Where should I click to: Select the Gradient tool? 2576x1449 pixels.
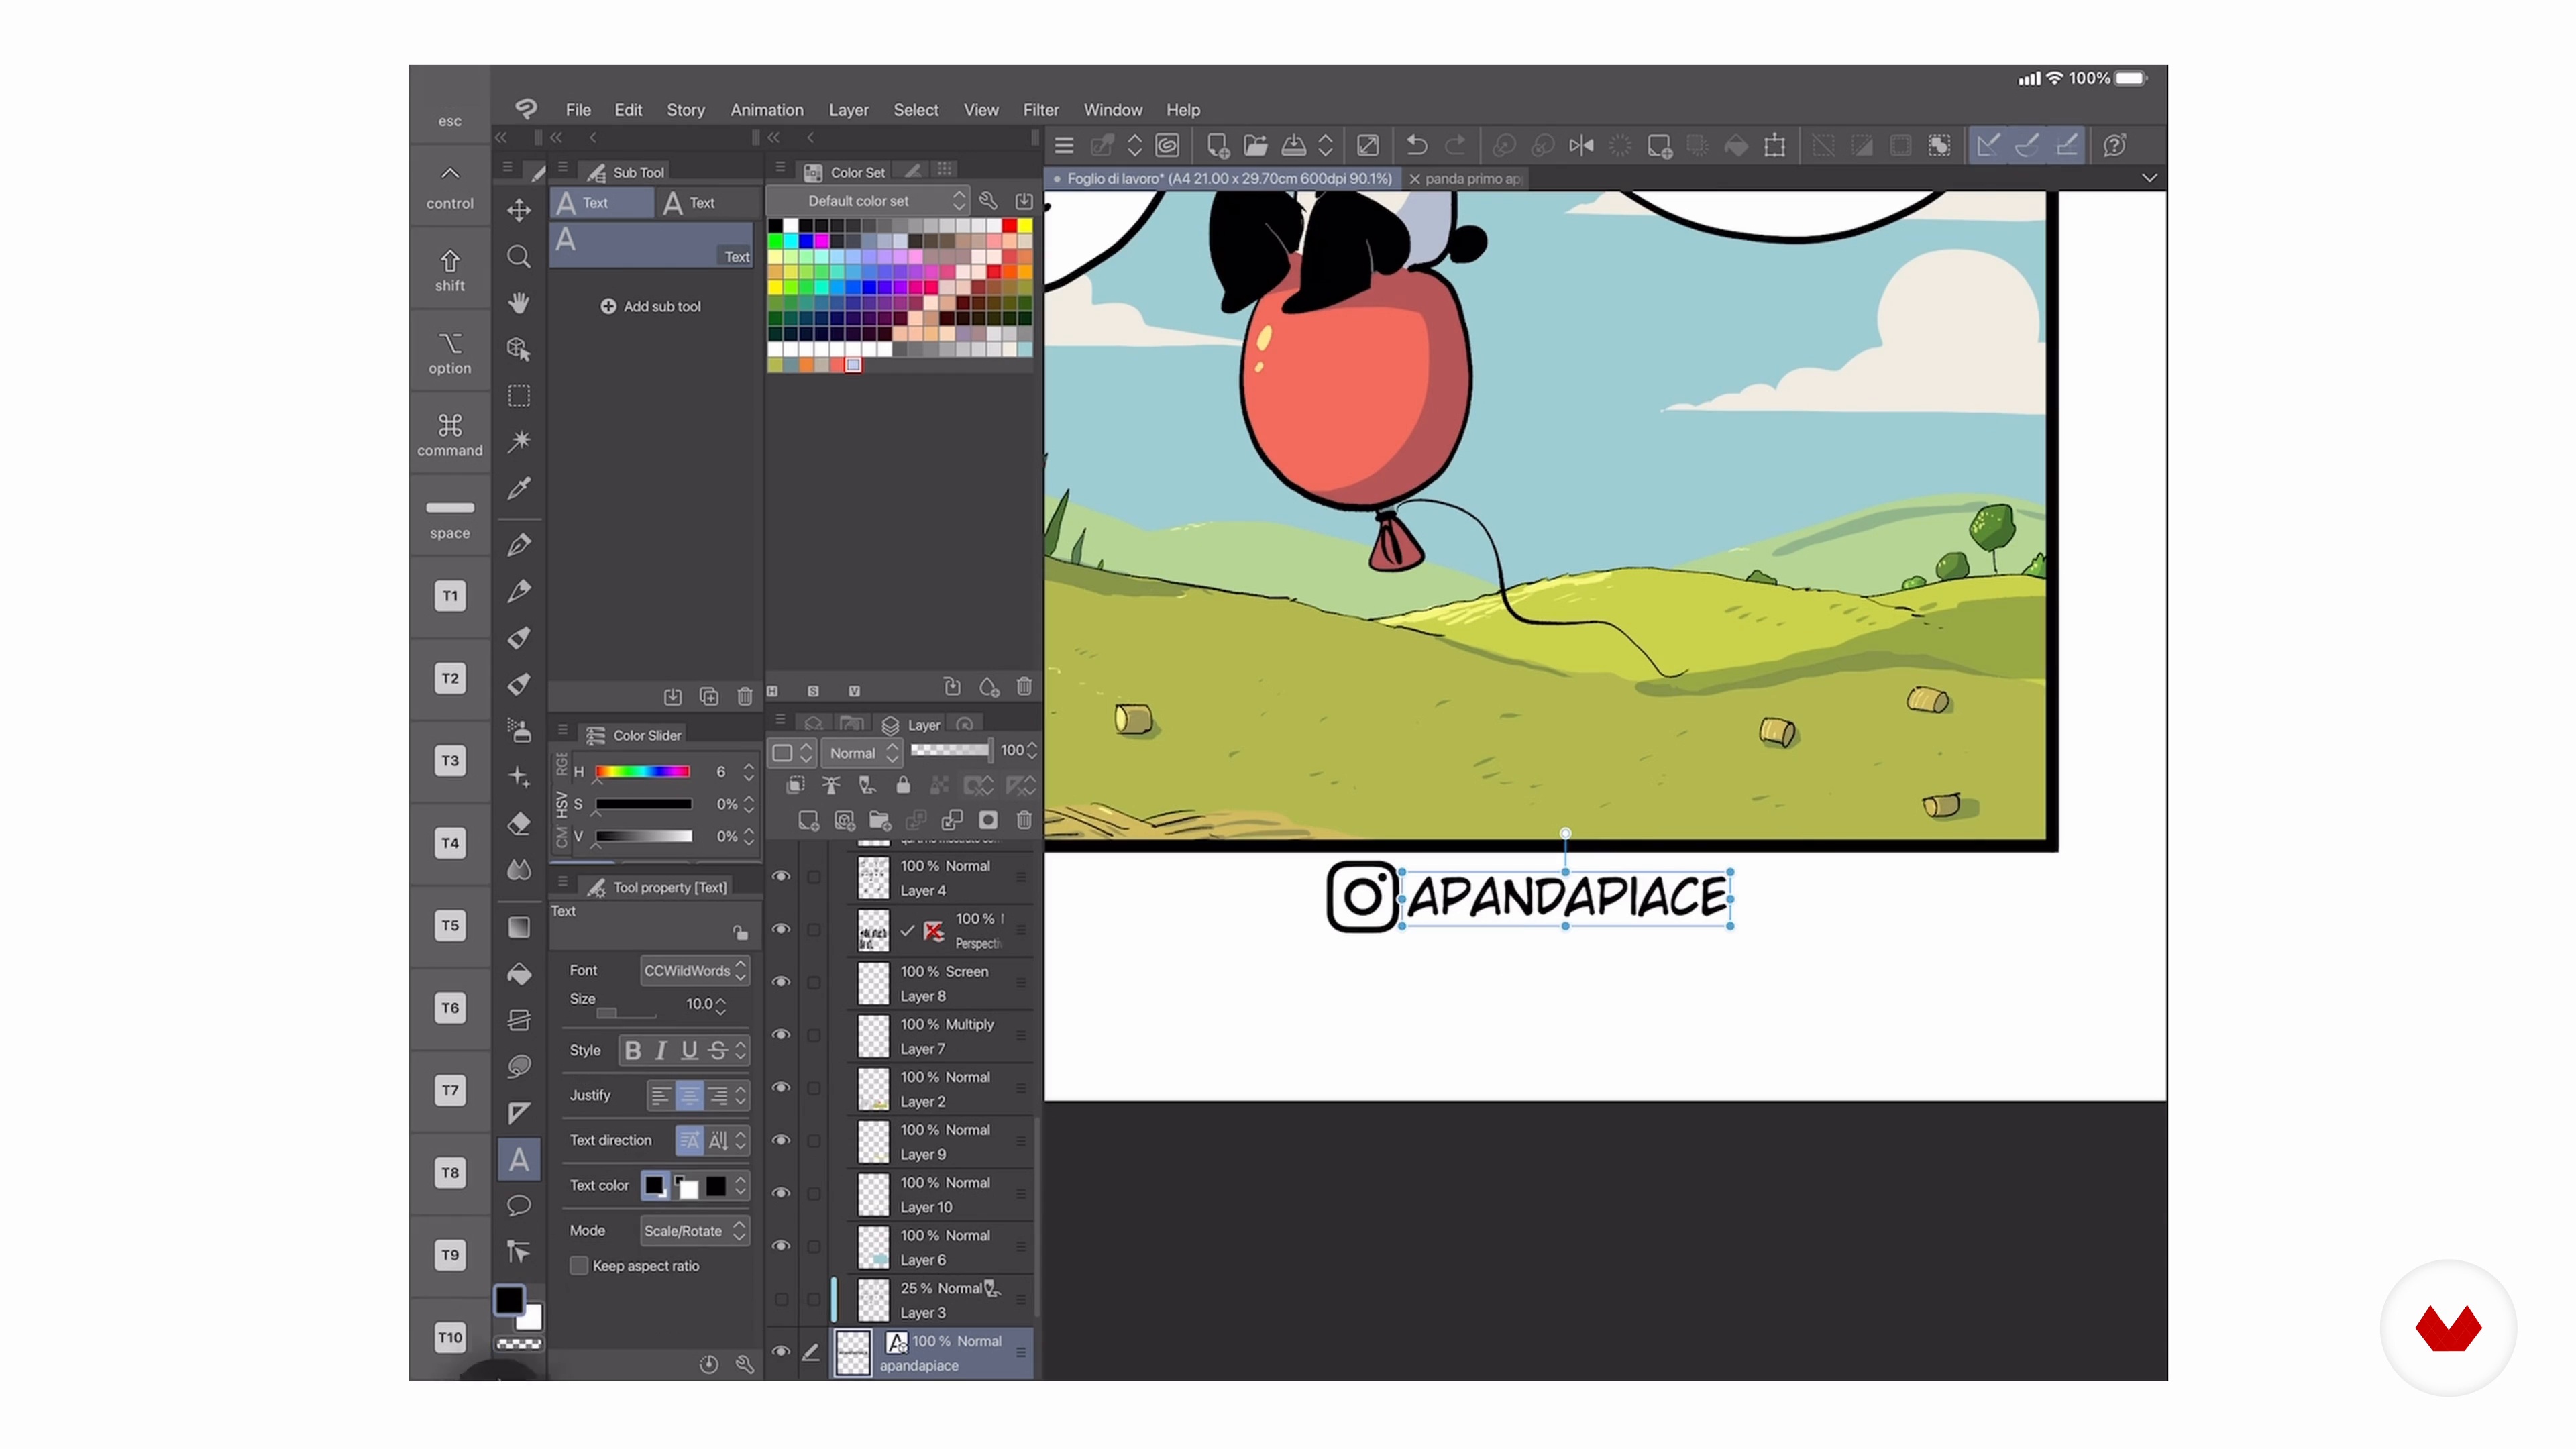(x=518, y=927)
